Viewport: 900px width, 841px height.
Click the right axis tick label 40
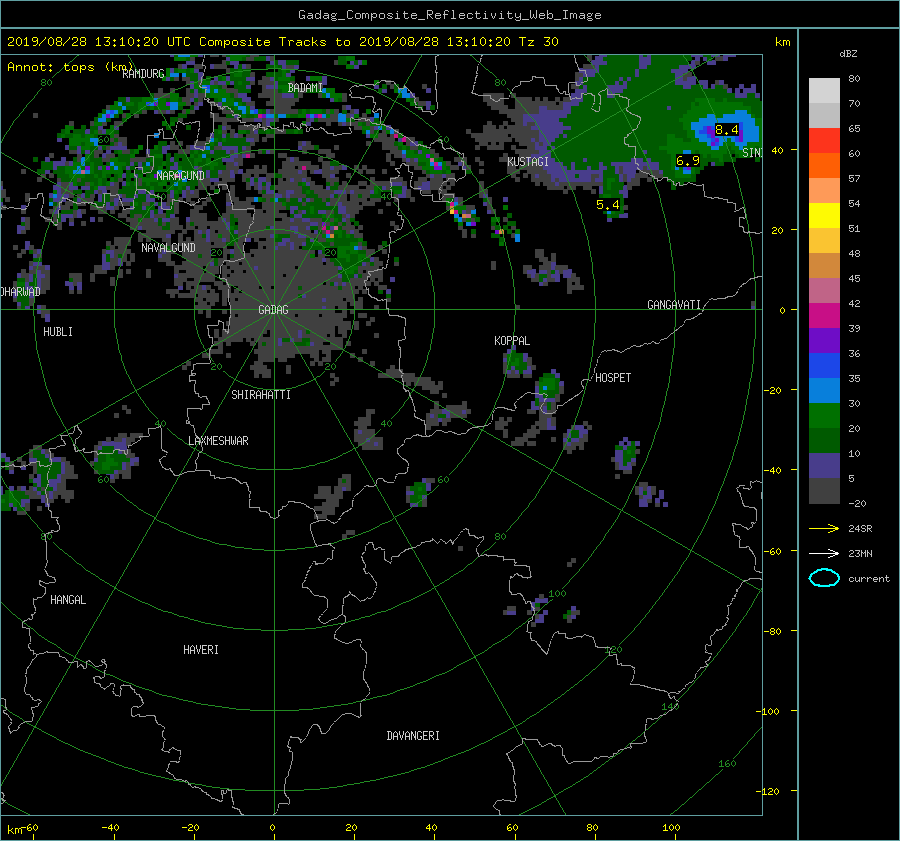[777, 150]
